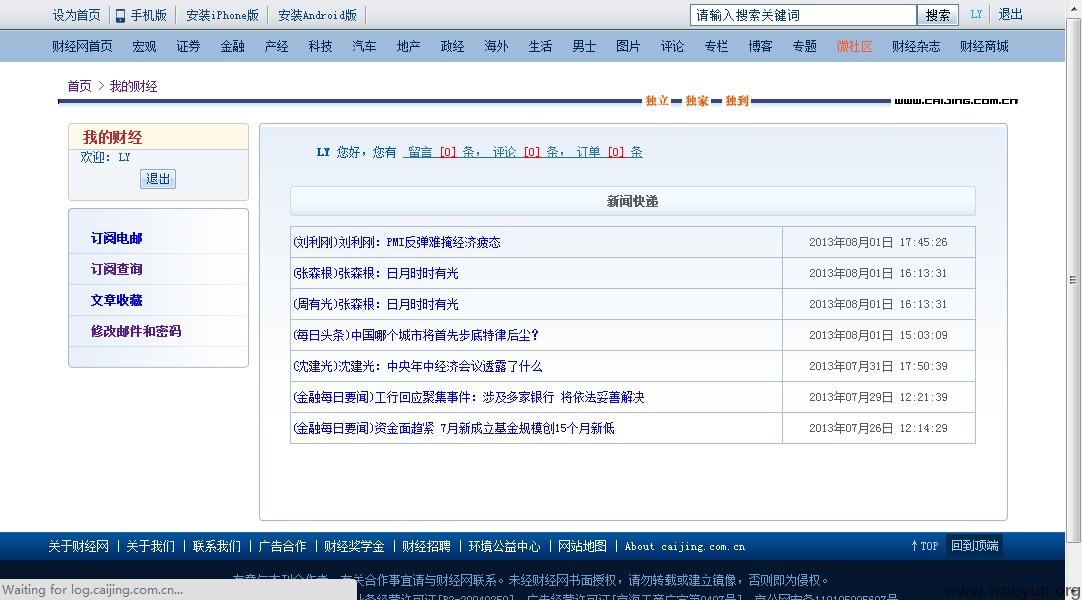Click the 退出 button in sidebar panel
Screen dimensions: 1082x600
click(158, 179)
